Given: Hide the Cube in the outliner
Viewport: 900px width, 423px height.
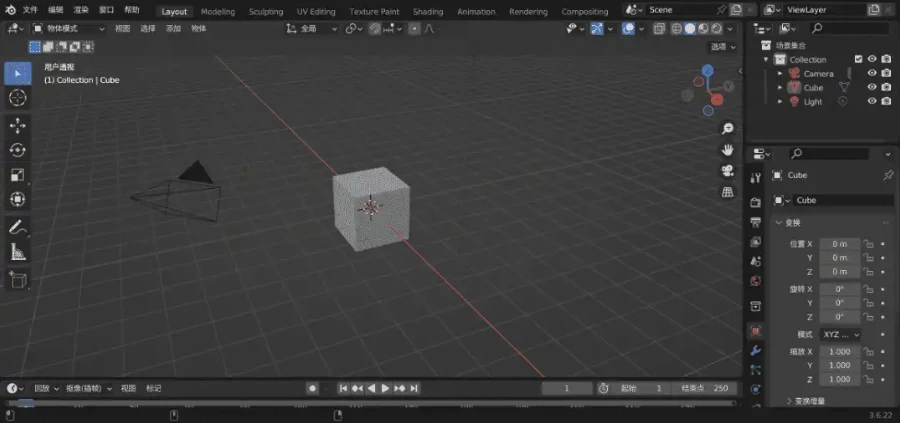Looking at the screenshot, I should [872, 87].
